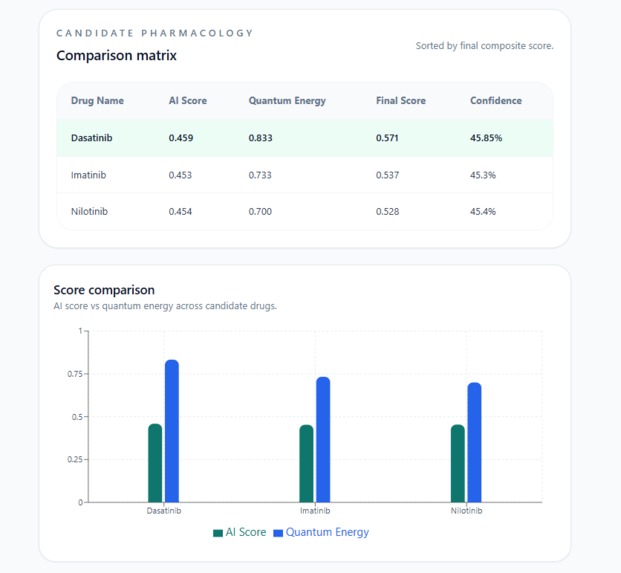Image resolution: width=621 pixels, height=573 pixels.
Task: Click the Dasatinib x-axis label
Action: click(164, 511)
